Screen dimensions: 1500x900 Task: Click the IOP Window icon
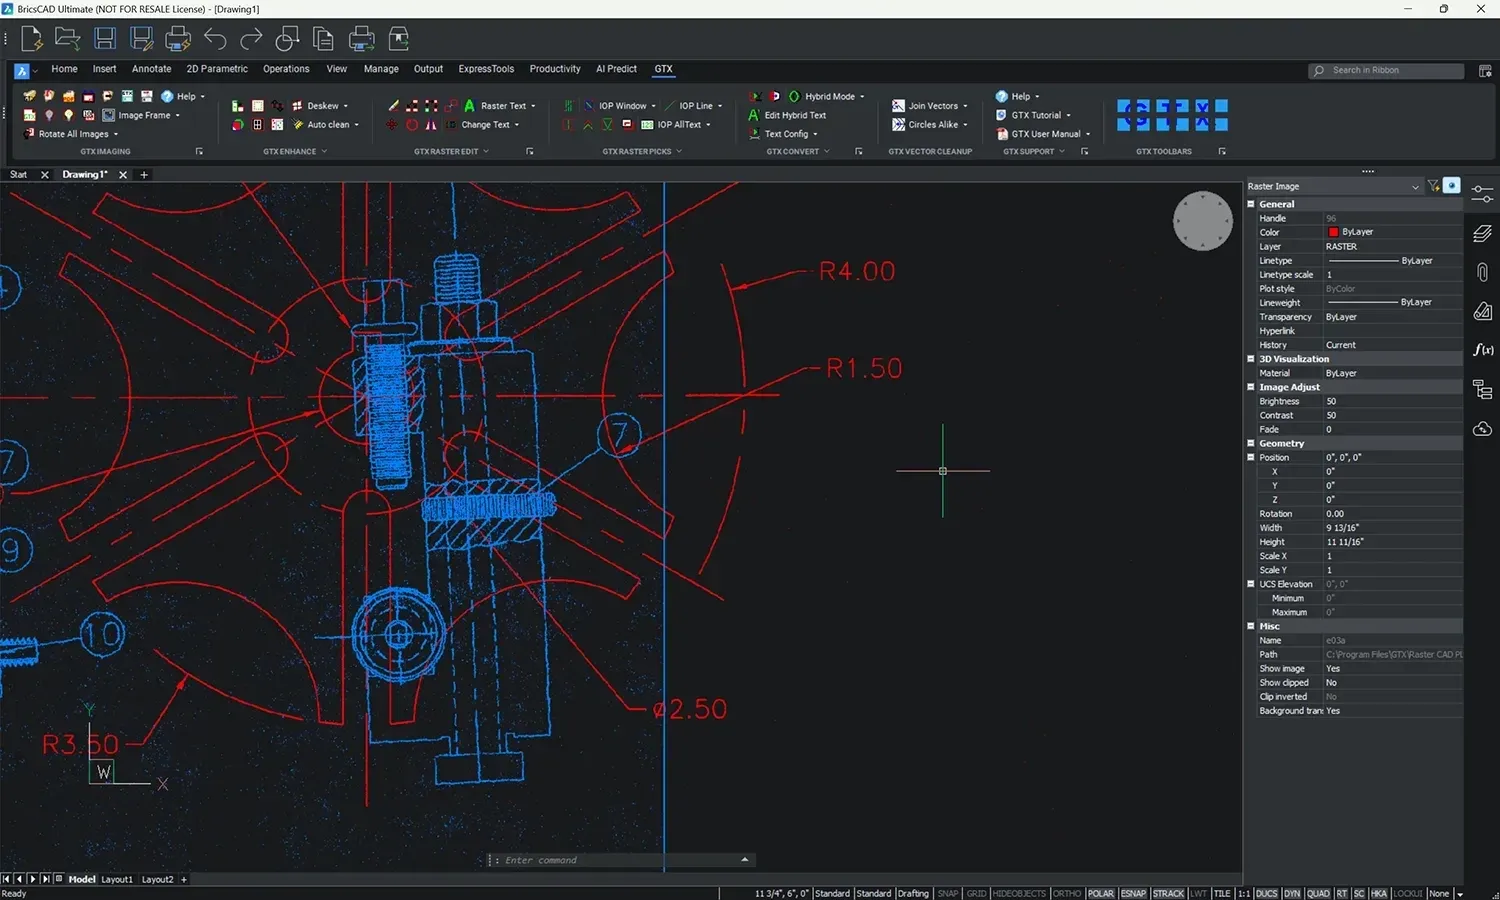[x=588, y=105]
